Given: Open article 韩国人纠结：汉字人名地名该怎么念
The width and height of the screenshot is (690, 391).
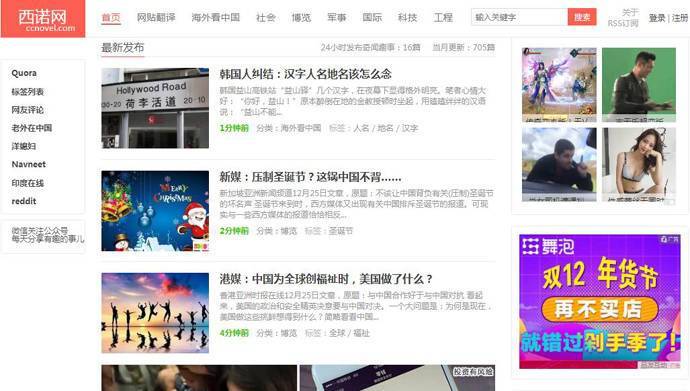Looking at the screenshot, I should (305, 74).
